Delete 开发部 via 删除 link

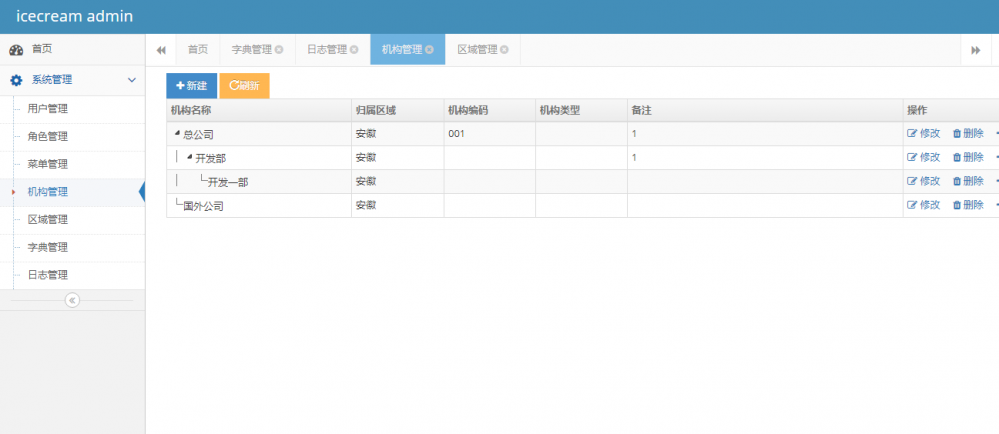pos(968,157)
